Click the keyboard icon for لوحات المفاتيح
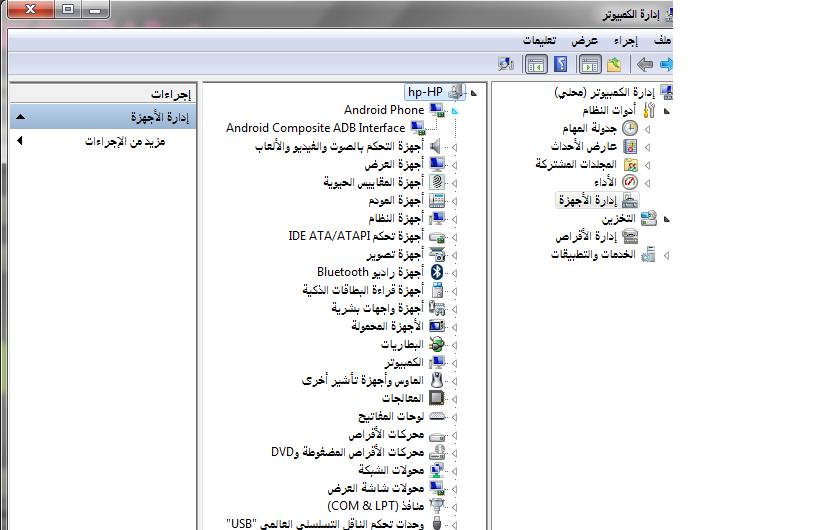The image size is (819, 530). [437, 416]
